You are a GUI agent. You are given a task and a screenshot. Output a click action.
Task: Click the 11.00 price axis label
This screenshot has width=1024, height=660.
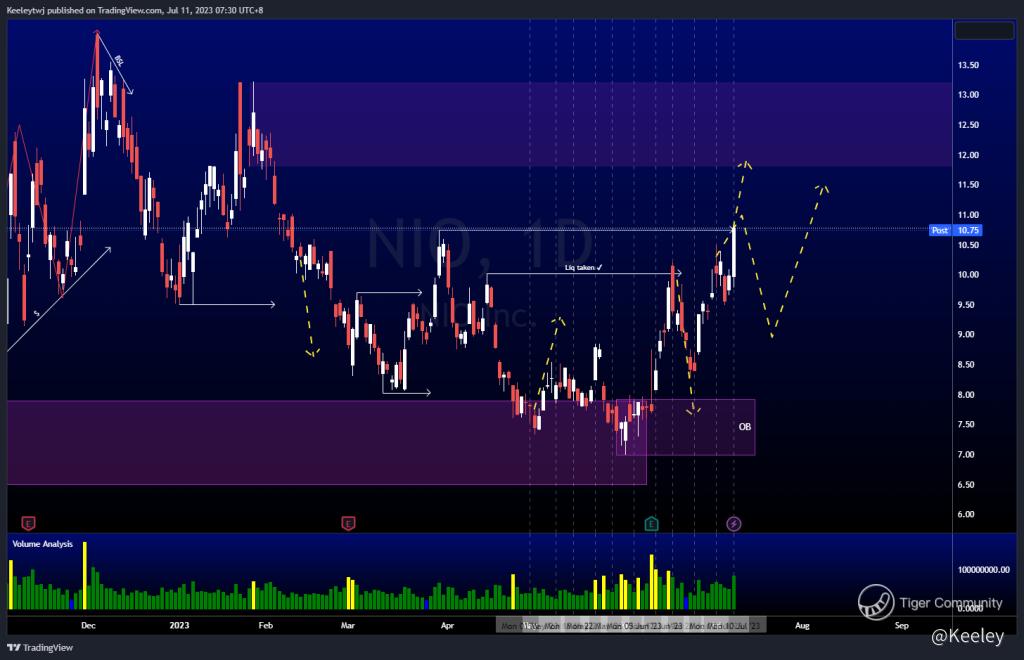pos(968,215)
